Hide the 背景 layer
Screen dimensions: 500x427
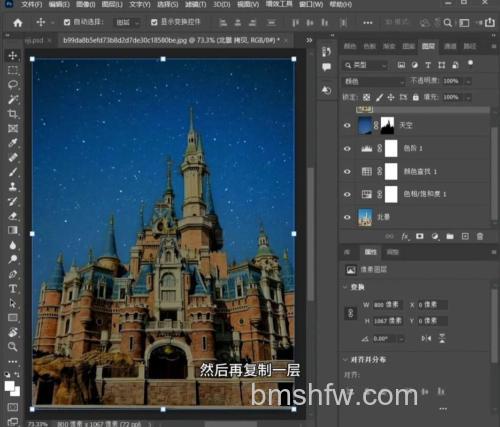point(347,217)
